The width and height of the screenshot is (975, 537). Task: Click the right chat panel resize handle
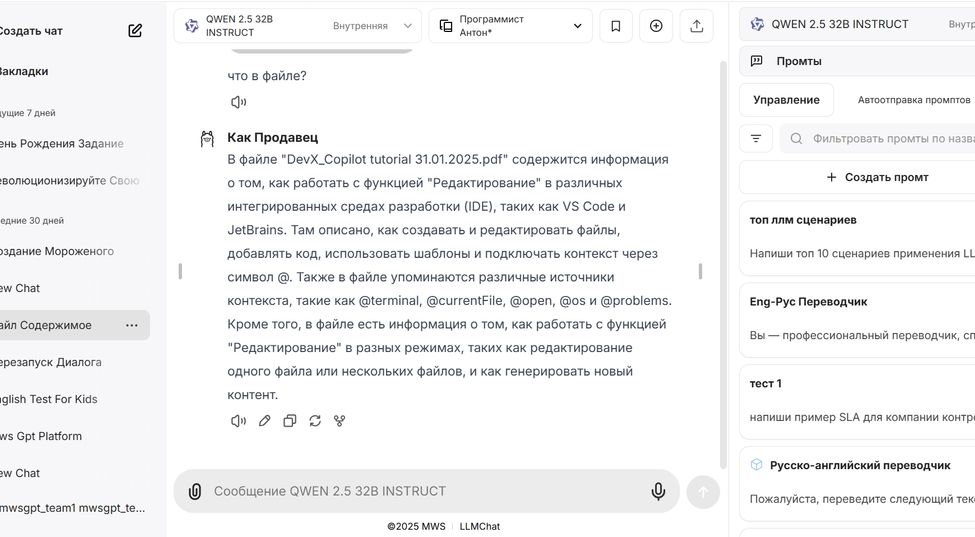click(x=700, y=271)
